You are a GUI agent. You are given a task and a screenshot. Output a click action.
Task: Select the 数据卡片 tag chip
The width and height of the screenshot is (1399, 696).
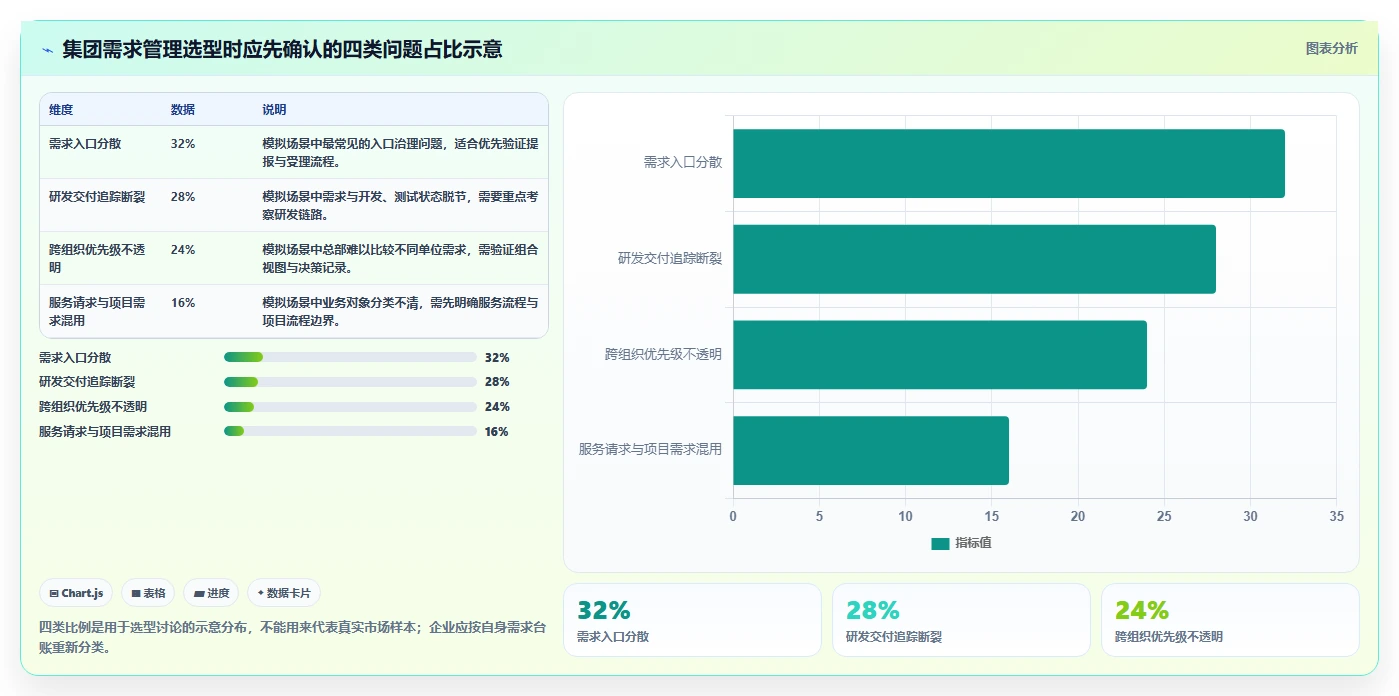284,593
